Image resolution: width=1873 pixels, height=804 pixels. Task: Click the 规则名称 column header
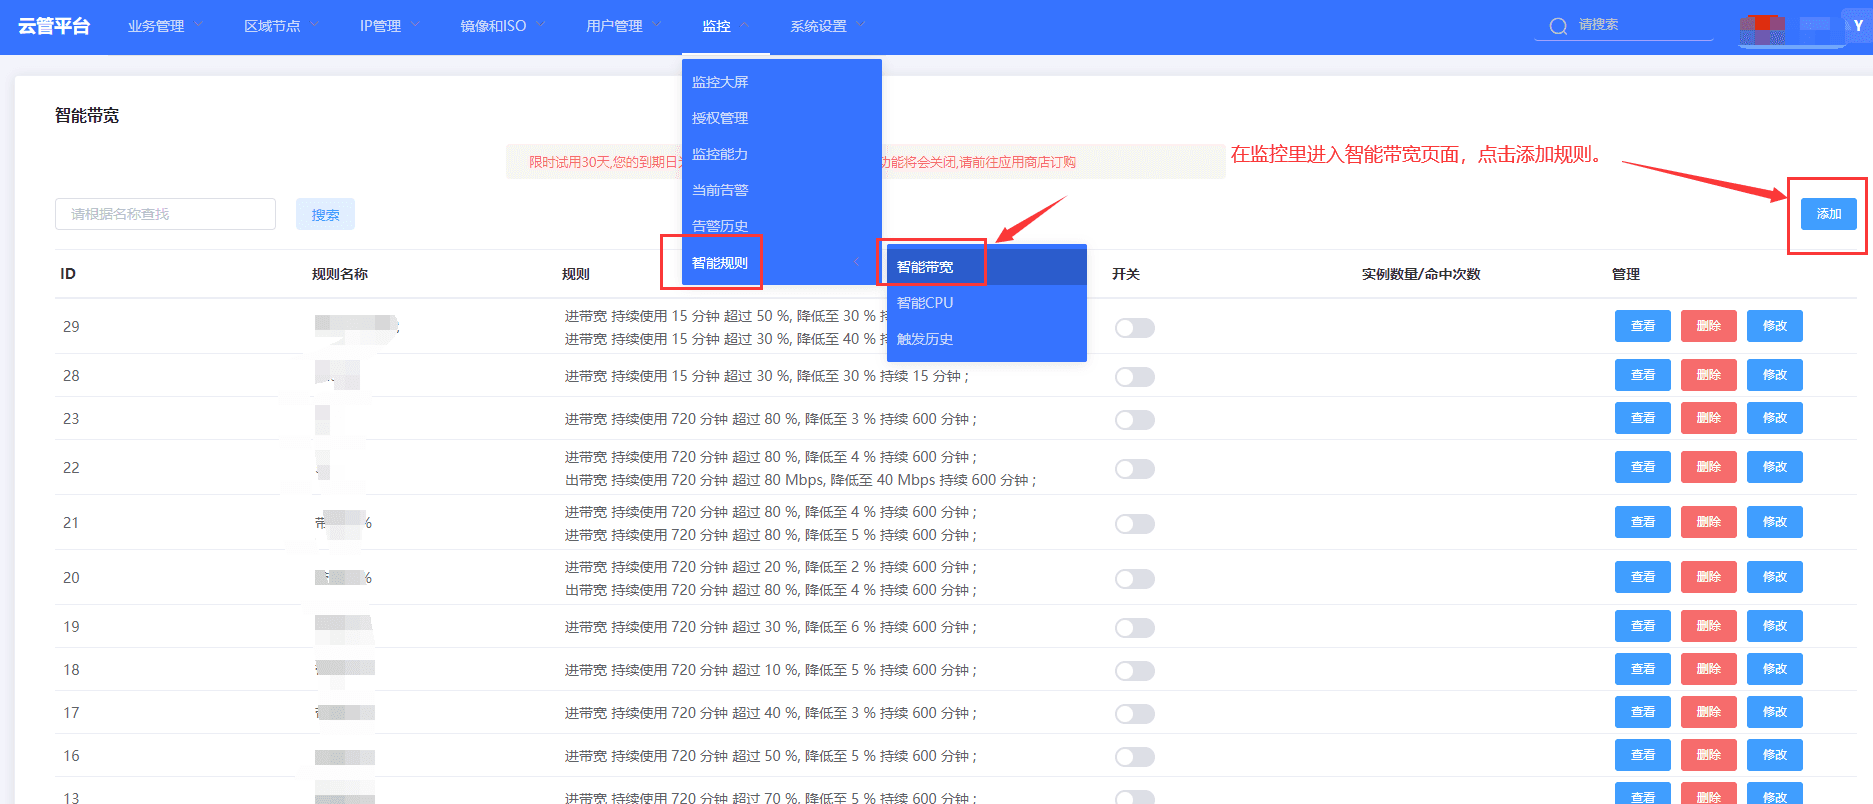[x=340, y=274]
